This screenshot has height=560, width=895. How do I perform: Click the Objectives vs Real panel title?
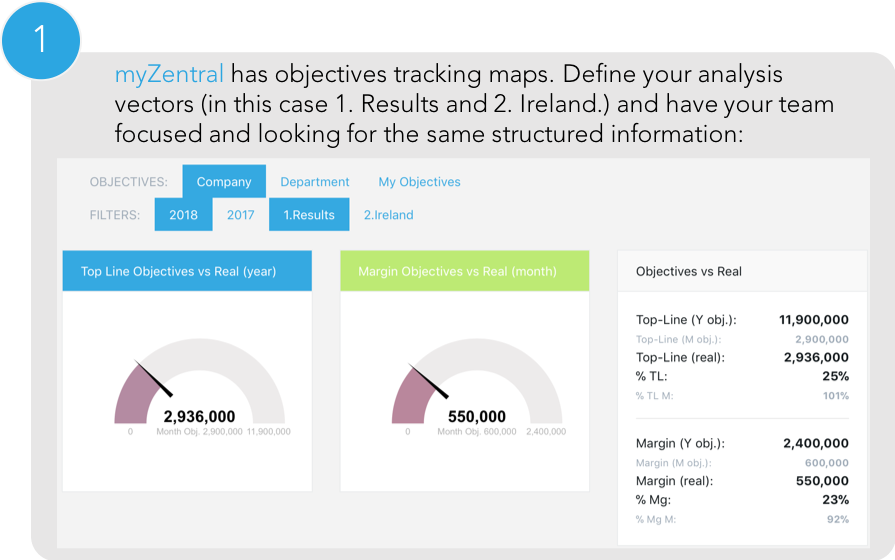pyautogui.click(x=689, y=271)
